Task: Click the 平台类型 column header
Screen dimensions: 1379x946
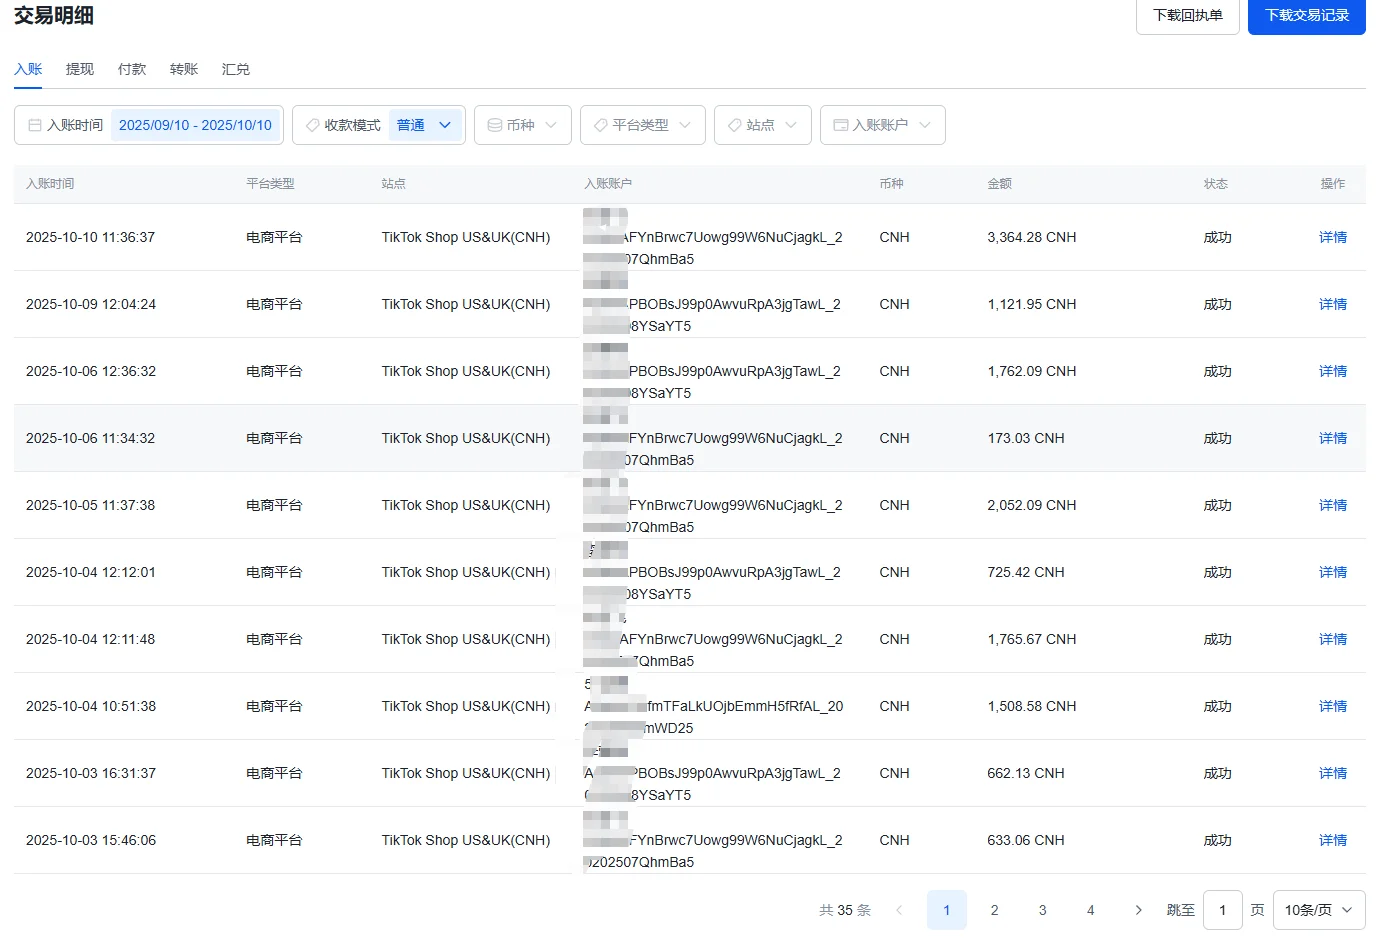Action: [x=270, y=184]
